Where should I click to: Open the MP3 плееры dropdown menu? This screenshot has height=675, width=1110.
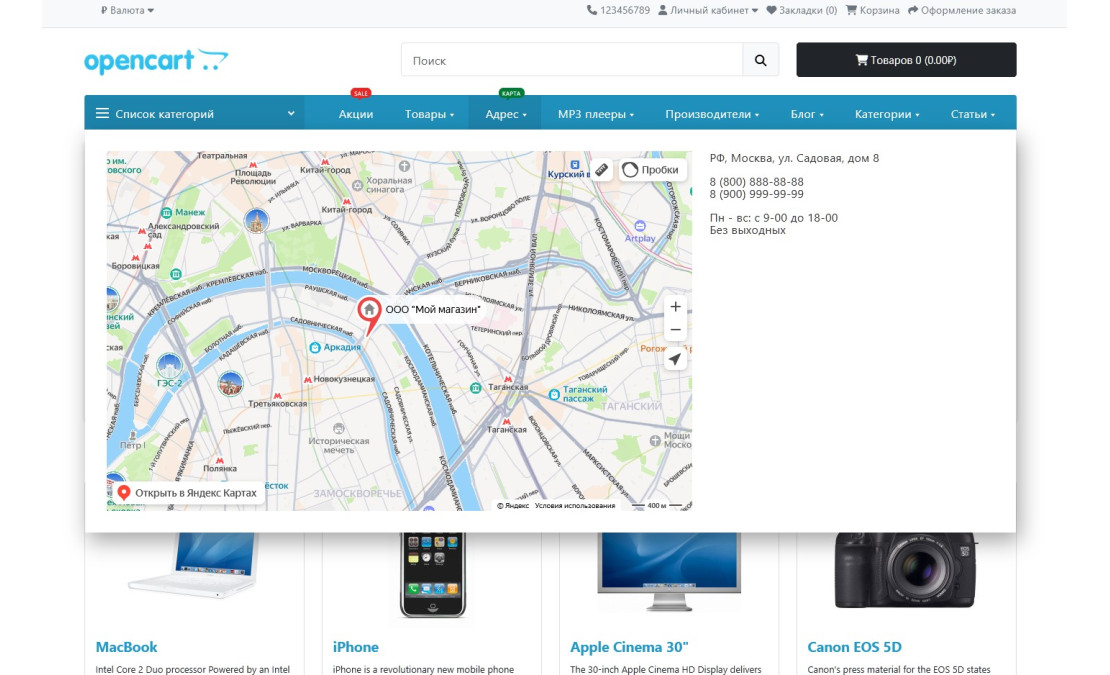click(x=595, y=114)
